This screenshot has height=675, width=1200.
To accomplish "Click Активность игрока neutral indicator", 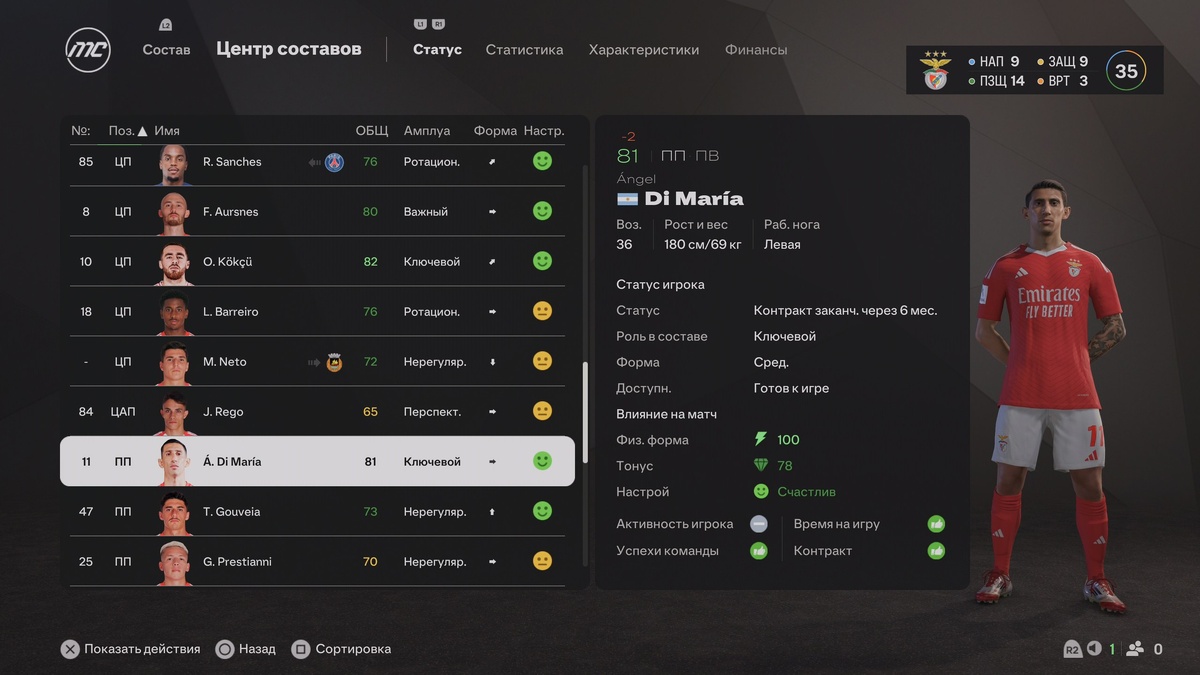I will (759, 524).
